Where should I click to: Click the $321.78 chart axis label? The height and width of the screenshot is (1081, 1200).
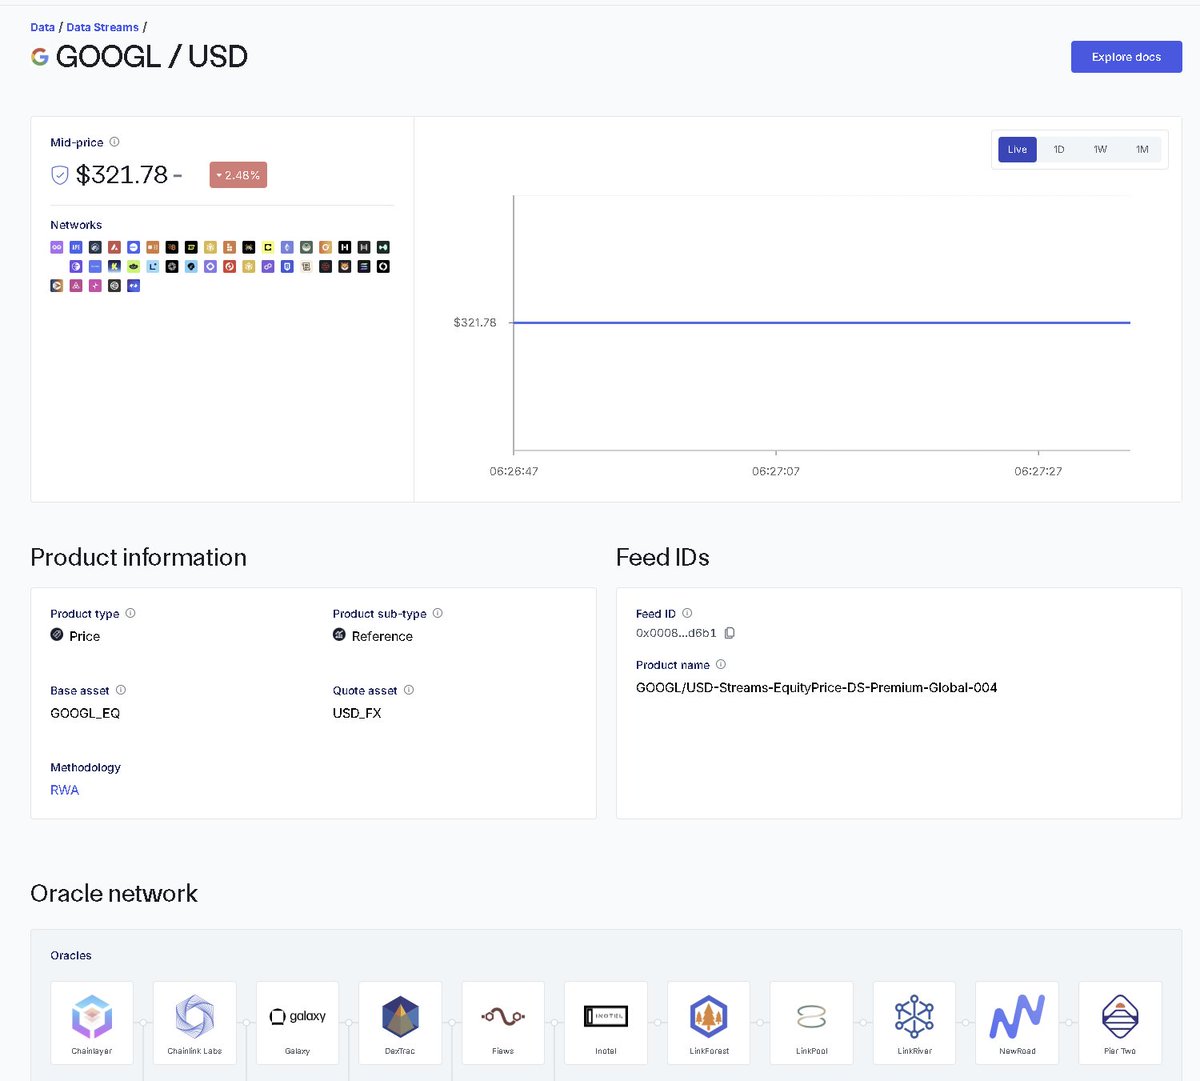pyautogui.click(x=475, y=322)
